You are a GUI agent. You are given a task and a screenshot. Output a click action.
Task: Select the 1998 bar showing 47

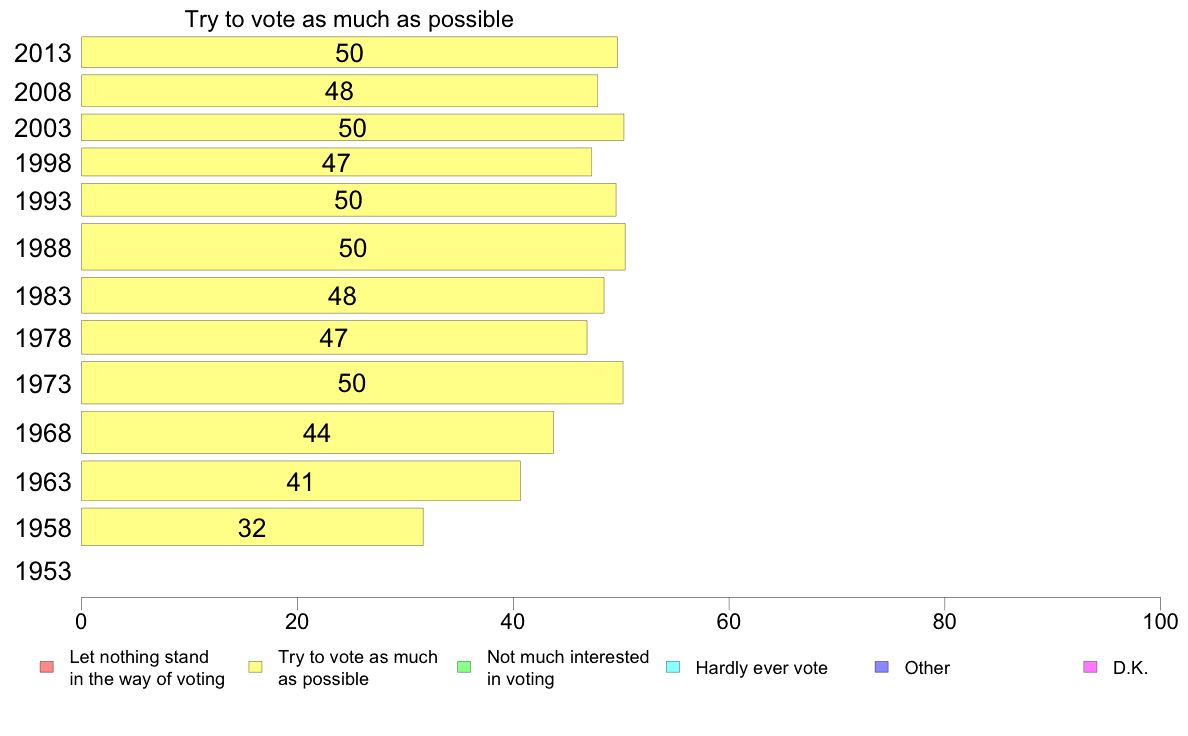(x=336, y=162)
